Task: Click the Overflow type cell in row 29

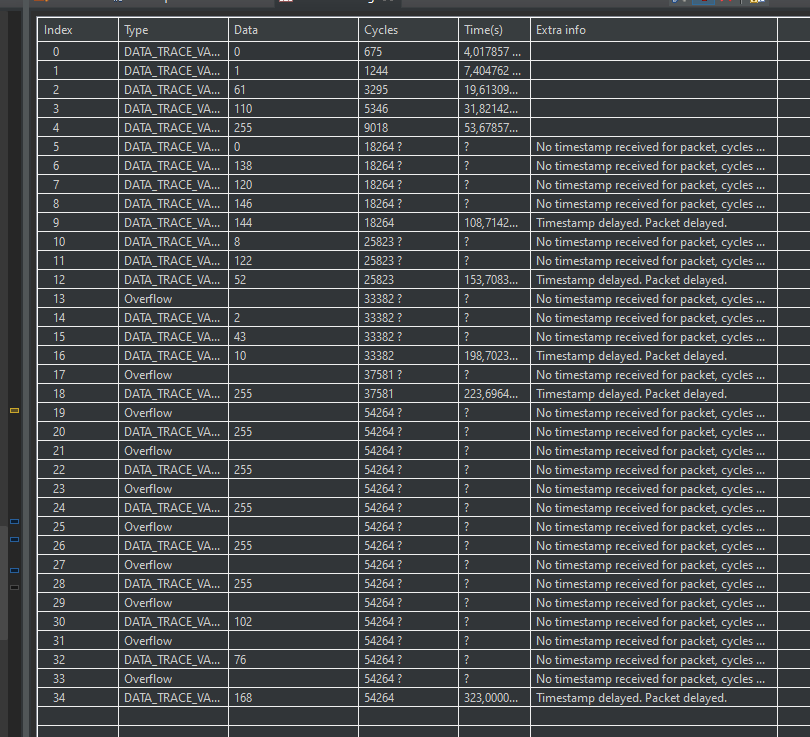Action: (x=173, y=603)
